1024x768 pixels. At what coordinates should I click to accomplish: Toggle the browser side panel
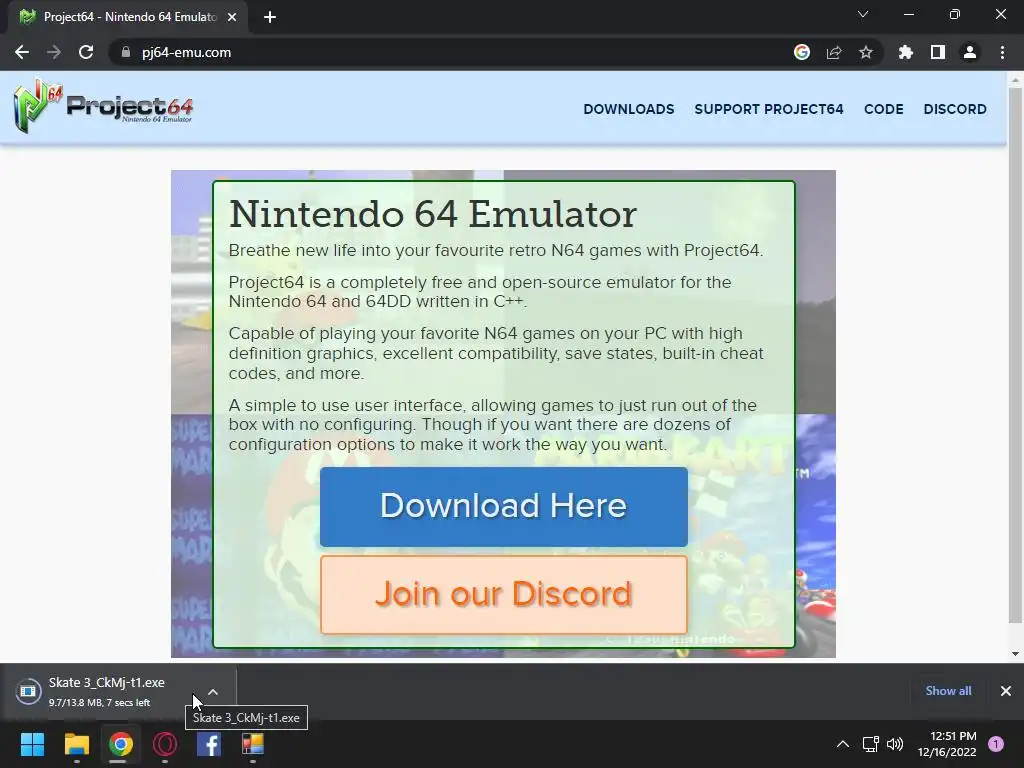click(938, 52)
